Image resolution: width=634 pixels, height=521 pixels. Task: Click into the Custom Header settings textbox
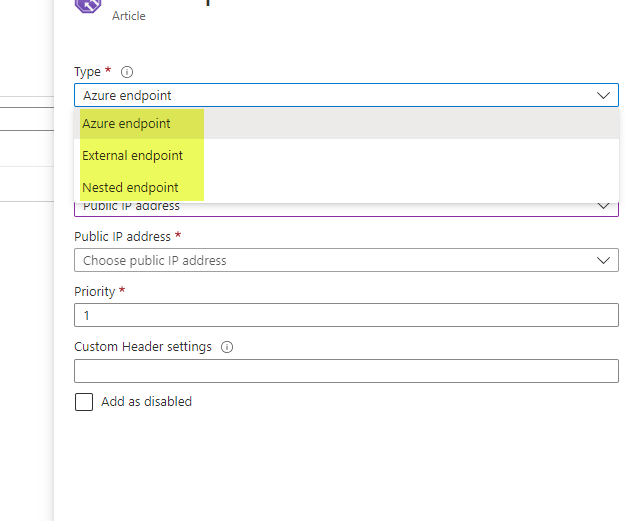click(x=345, y=371)
